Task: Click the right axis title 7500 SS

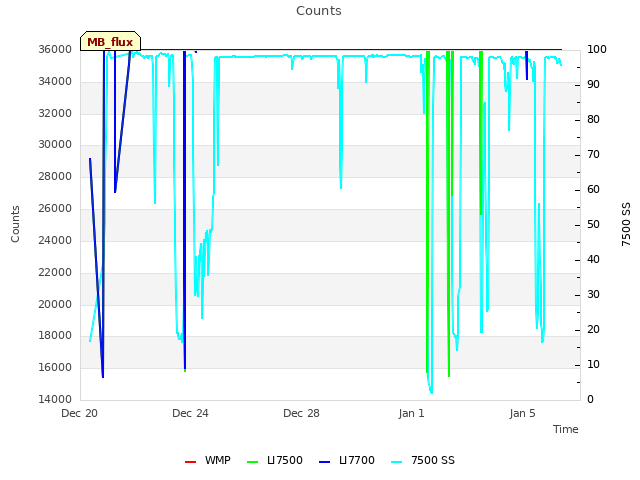Action: click(x=626, y=224)
